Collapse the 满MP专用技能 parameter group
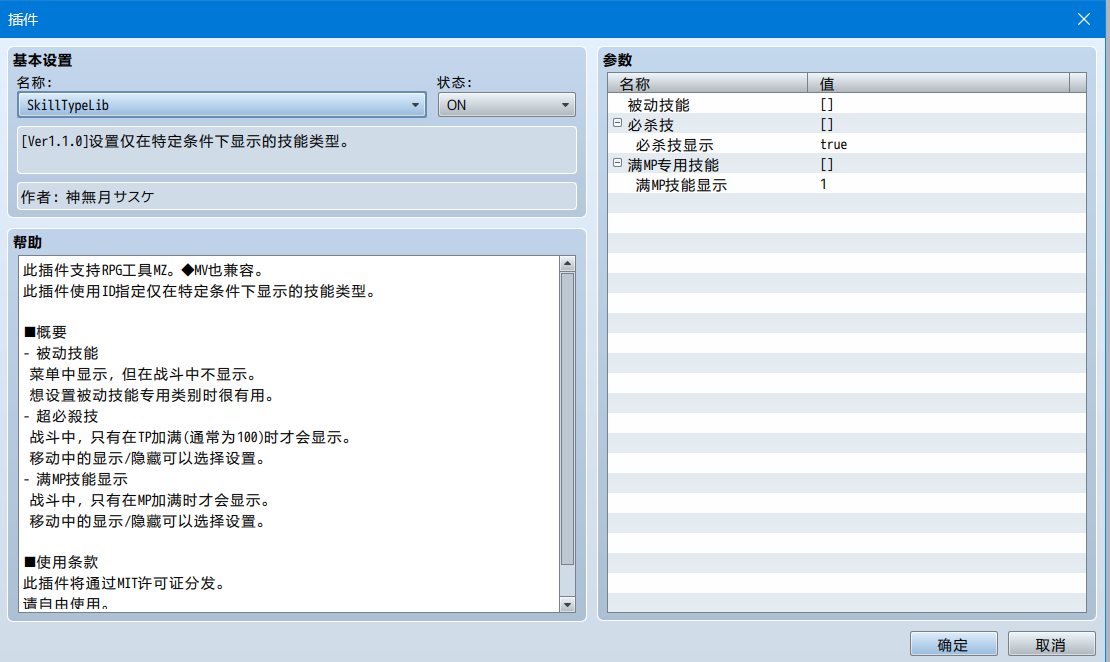The height and width of the screenshot is (662, 1110). [x=617, y=164]
